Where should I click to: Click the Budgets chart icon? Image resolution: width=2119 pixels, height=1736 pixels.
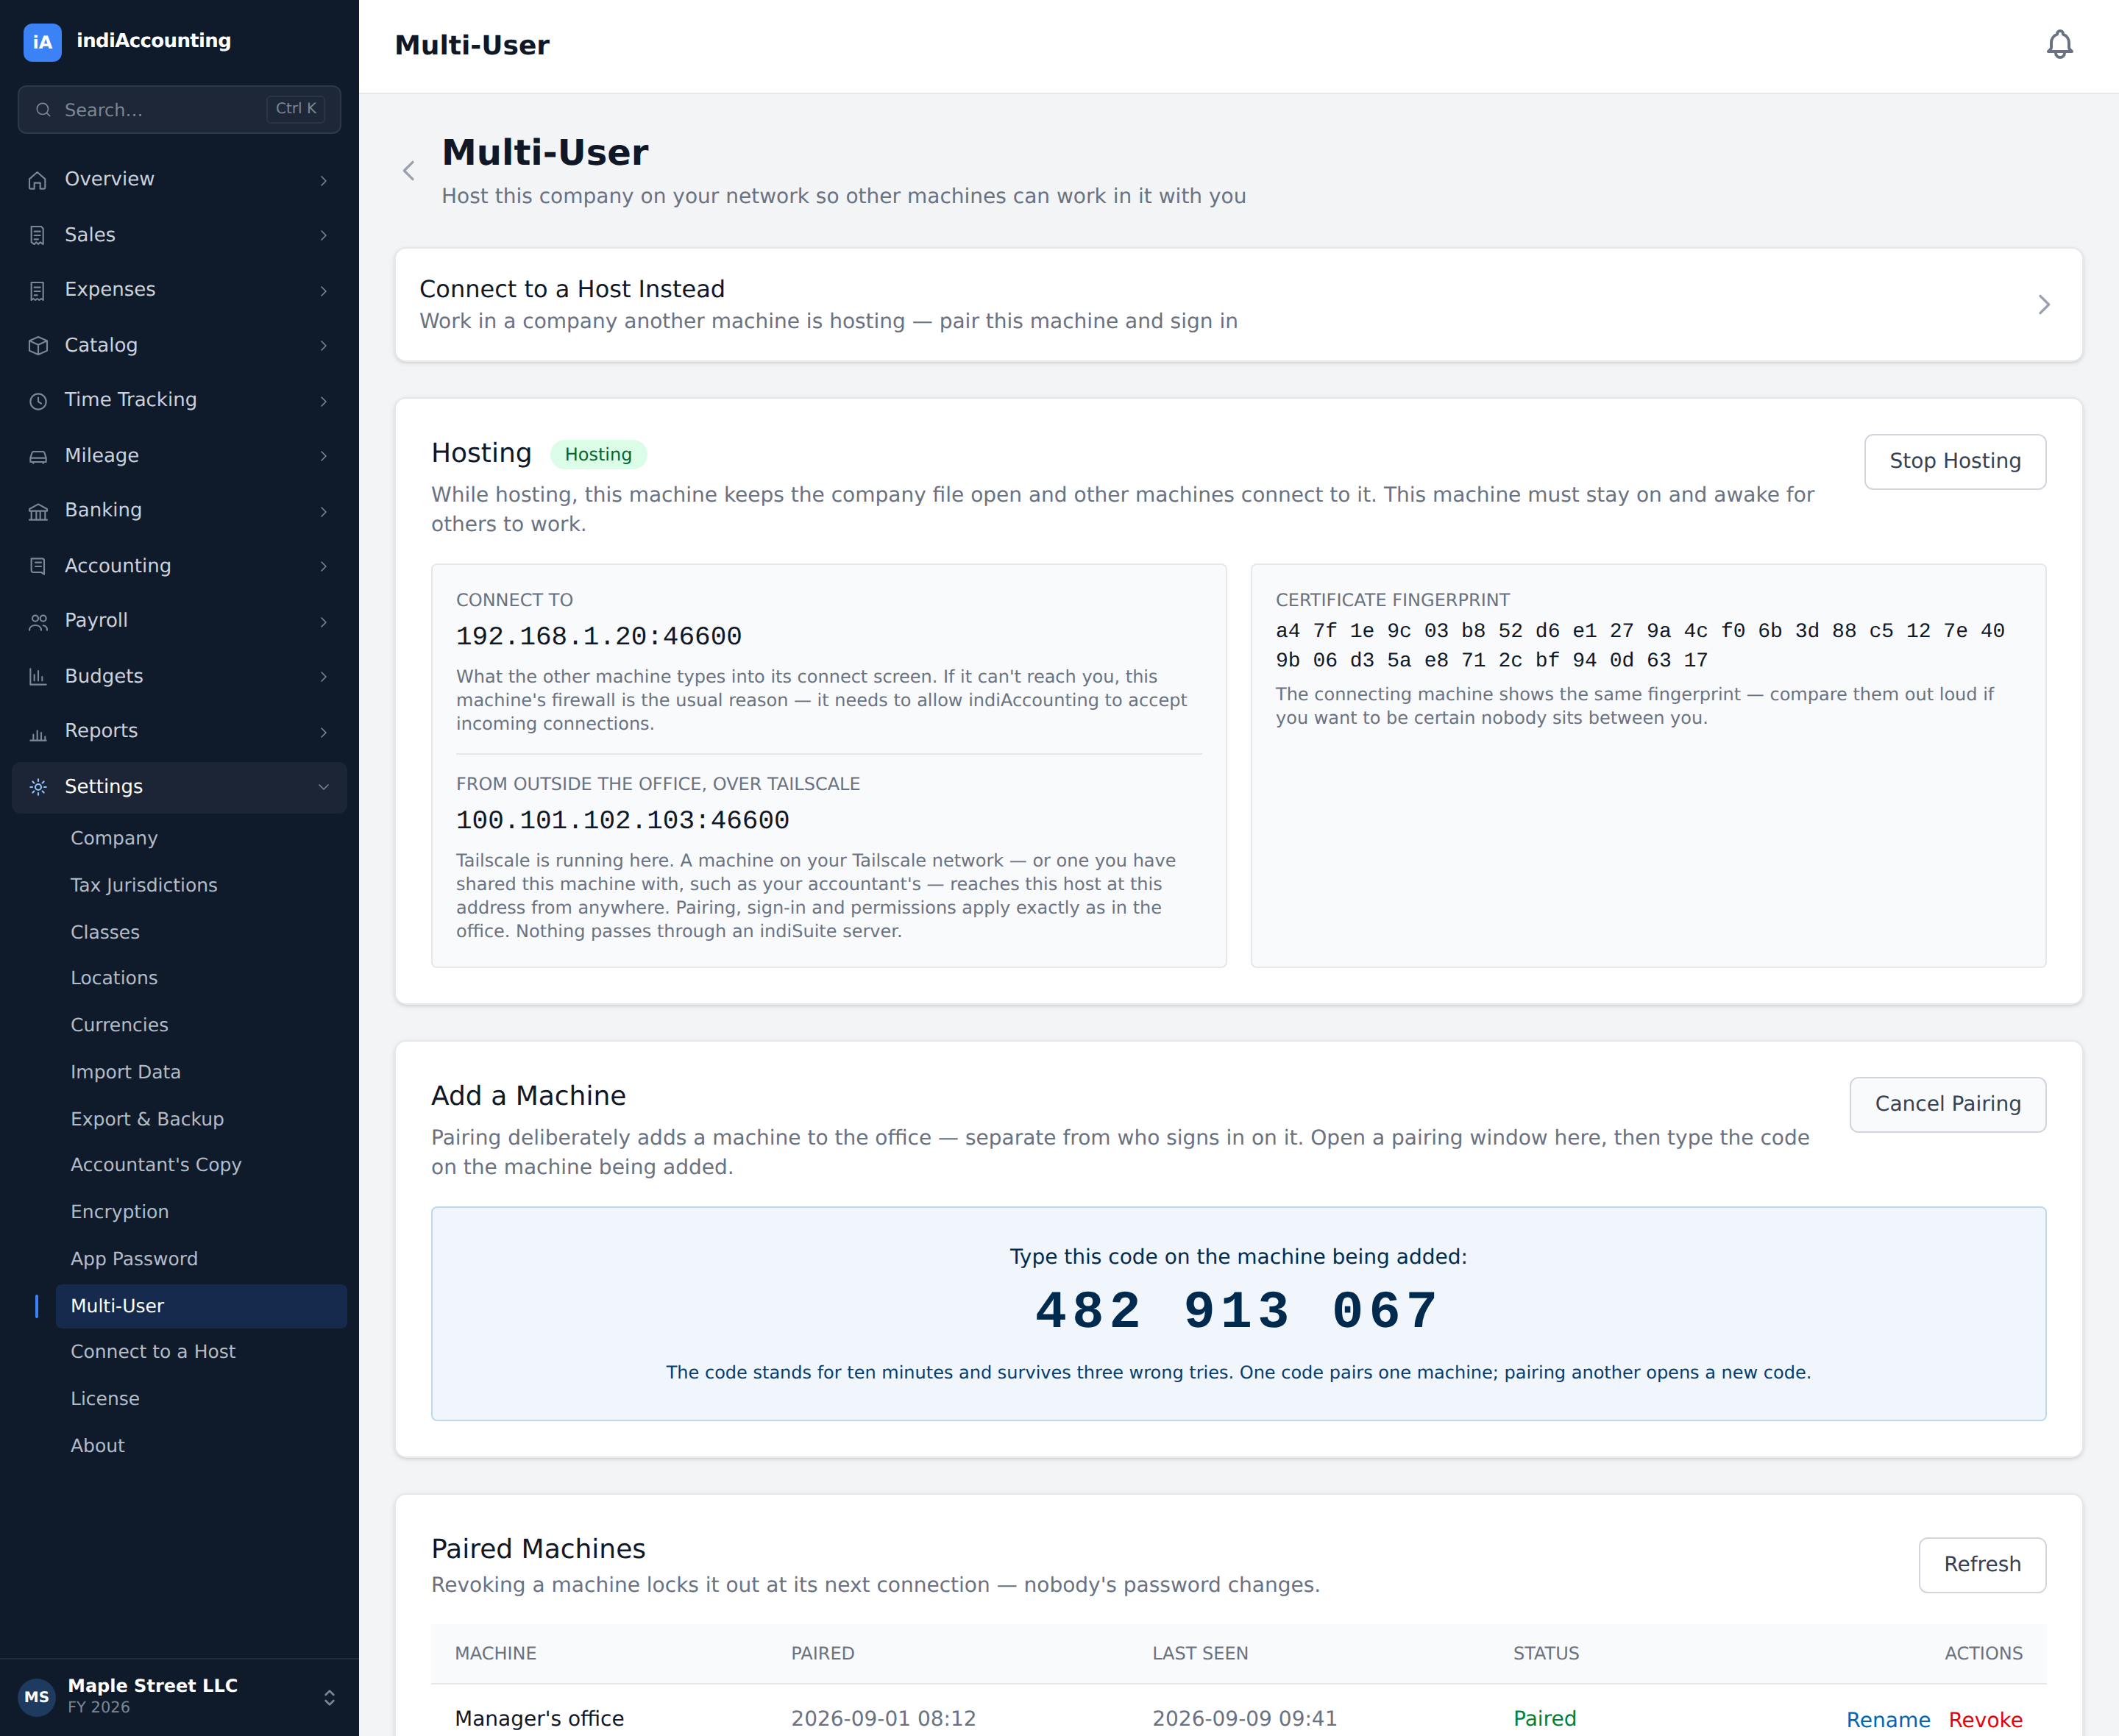click(38, 676)
